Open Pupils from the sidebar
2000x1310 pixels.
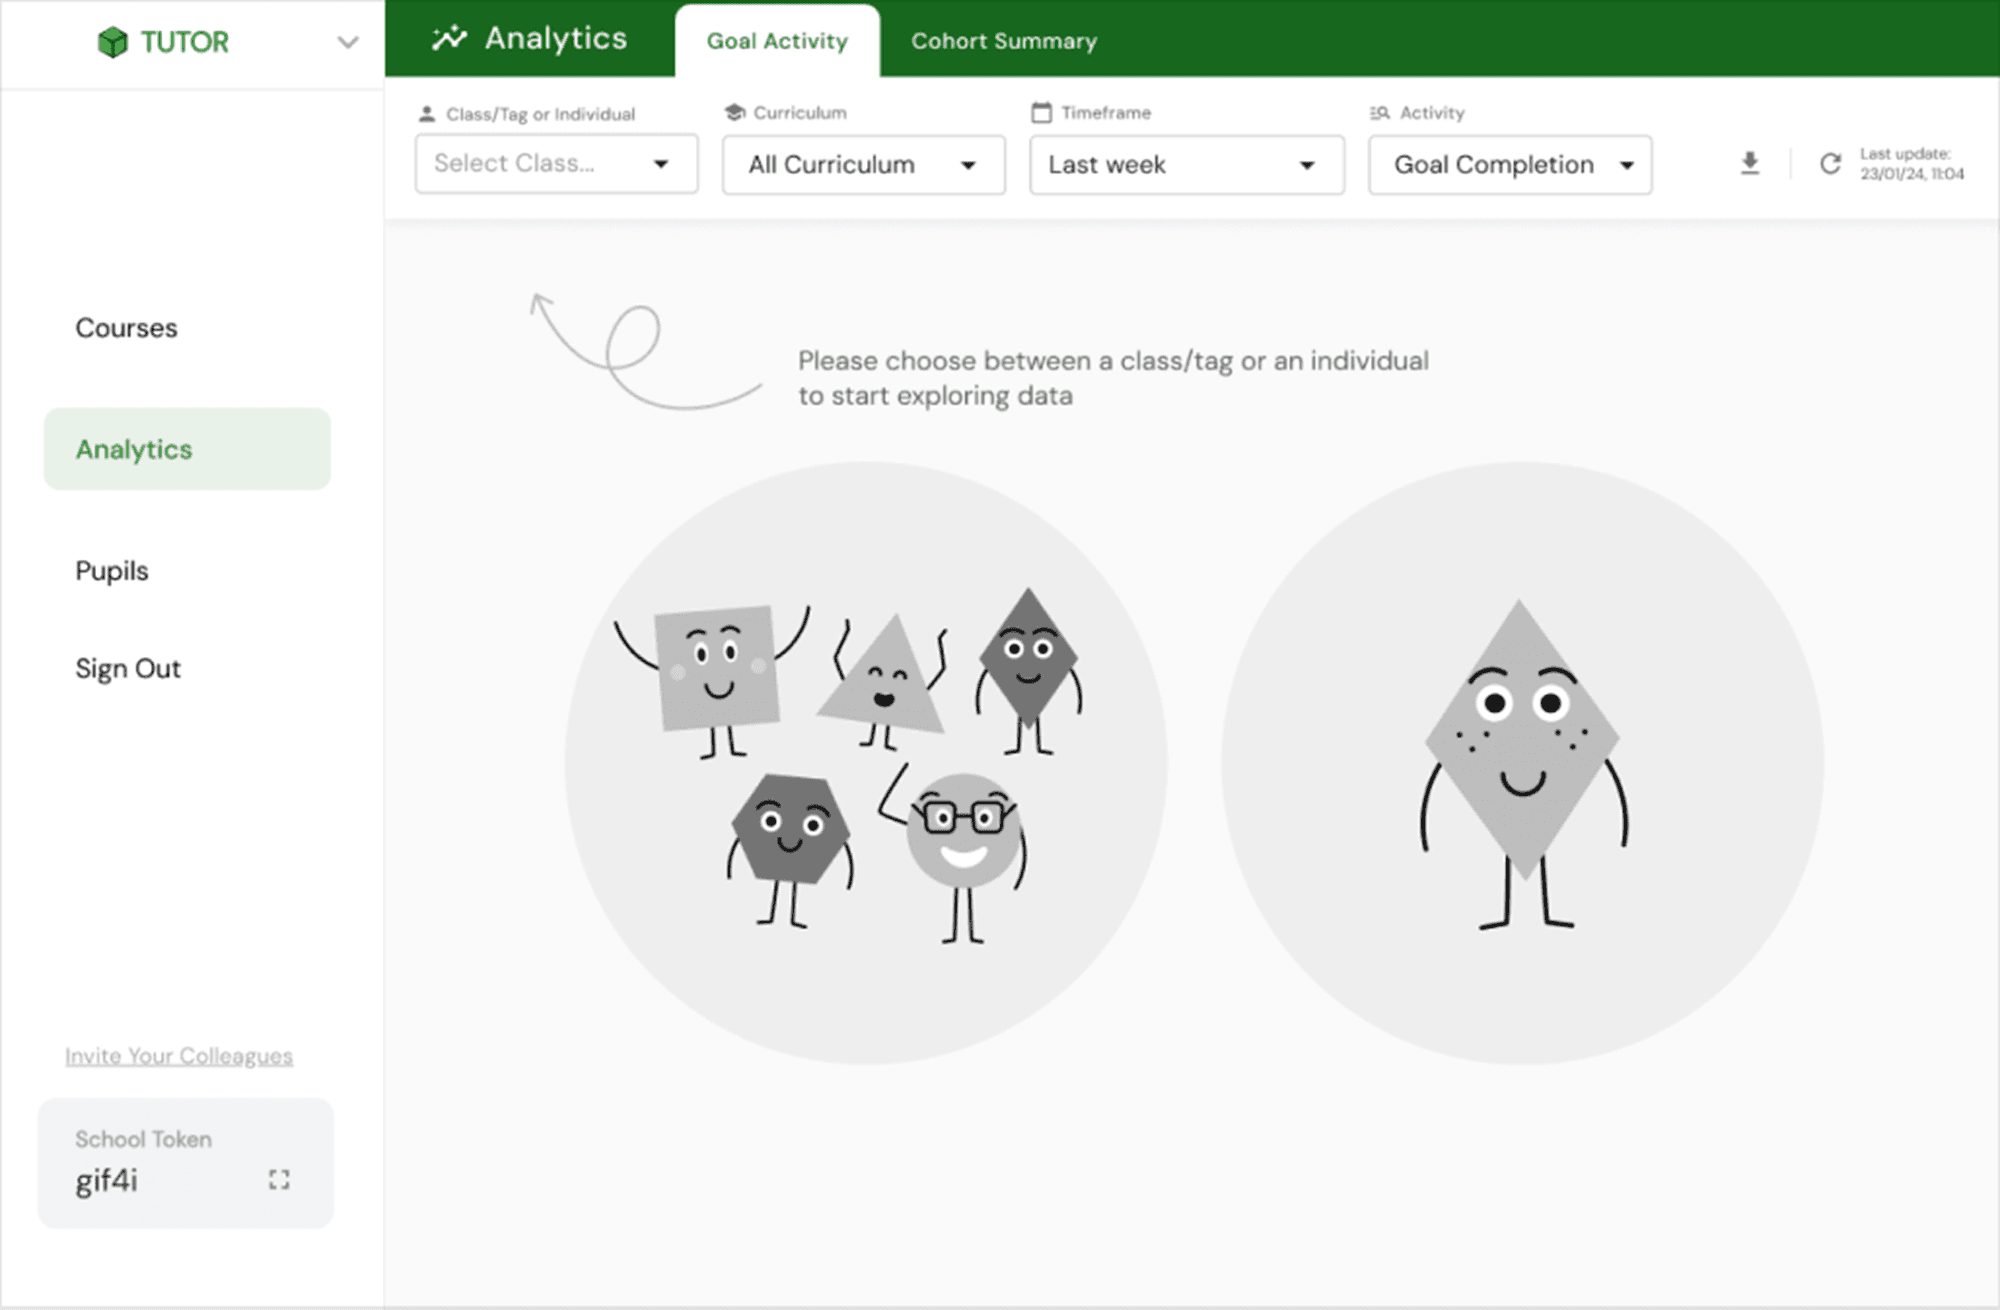[112, 571]
